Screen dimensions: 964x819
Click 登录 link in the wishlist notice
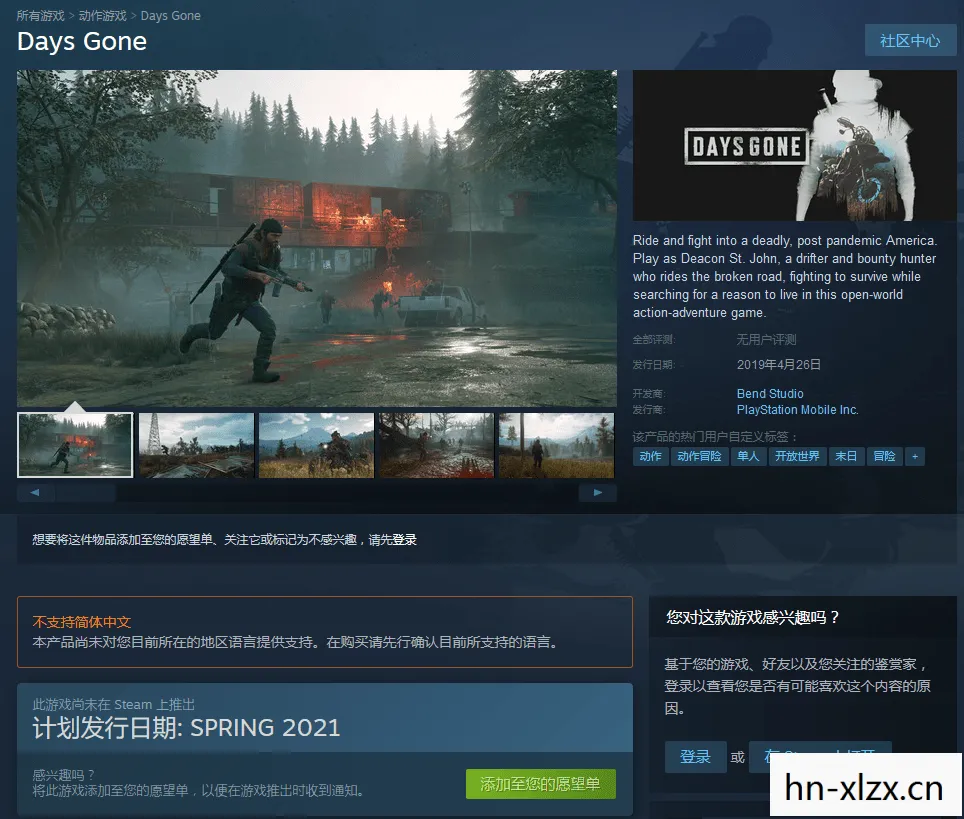[405, 540]
